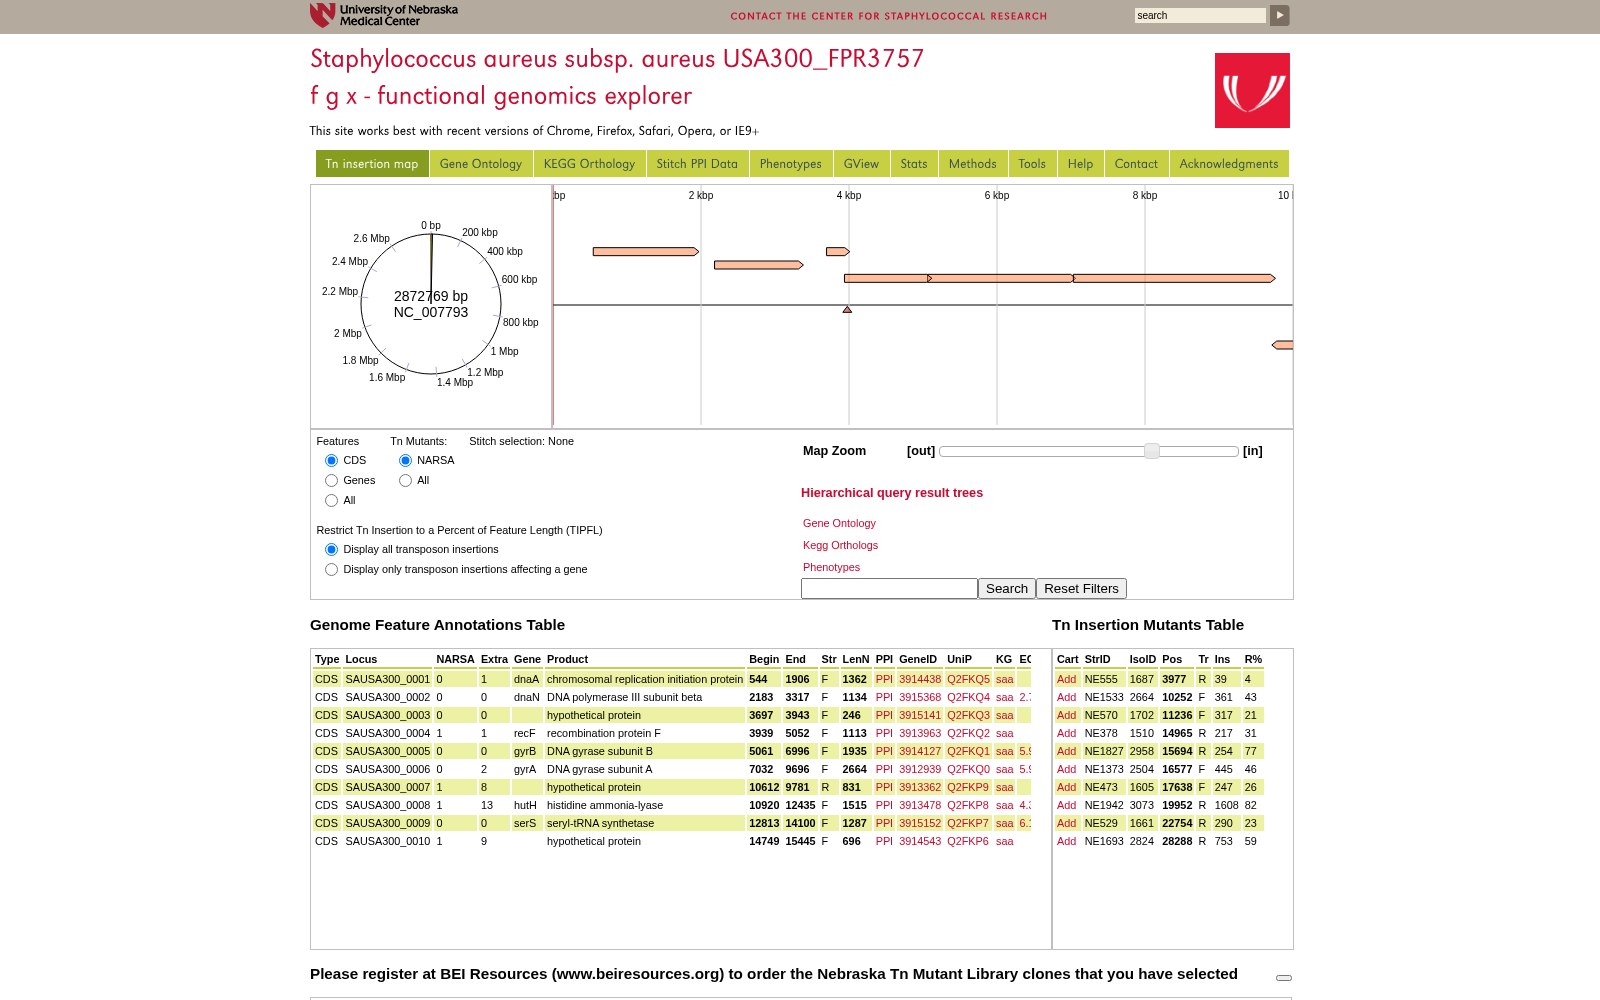Click the Map Zoom slider handle
This screenshot has width=1600, height=1000.
pyautogui.click(x=1152, y=451)
